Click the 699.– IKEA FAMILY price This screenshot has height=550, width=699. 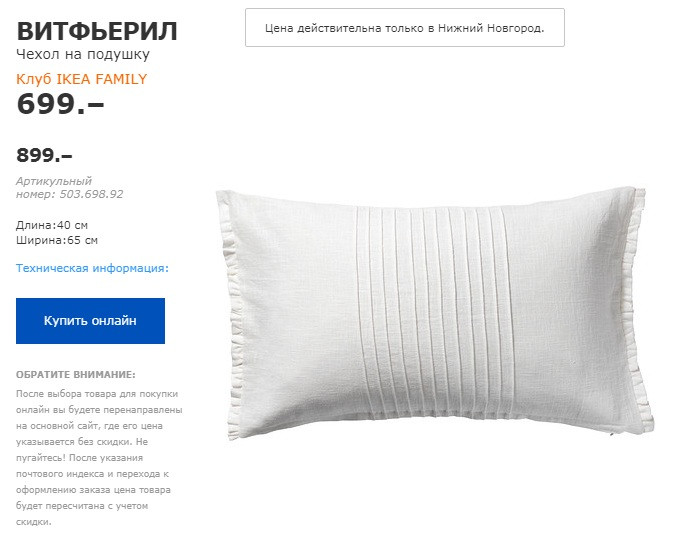pyautogui.click(x=60, y=104)
